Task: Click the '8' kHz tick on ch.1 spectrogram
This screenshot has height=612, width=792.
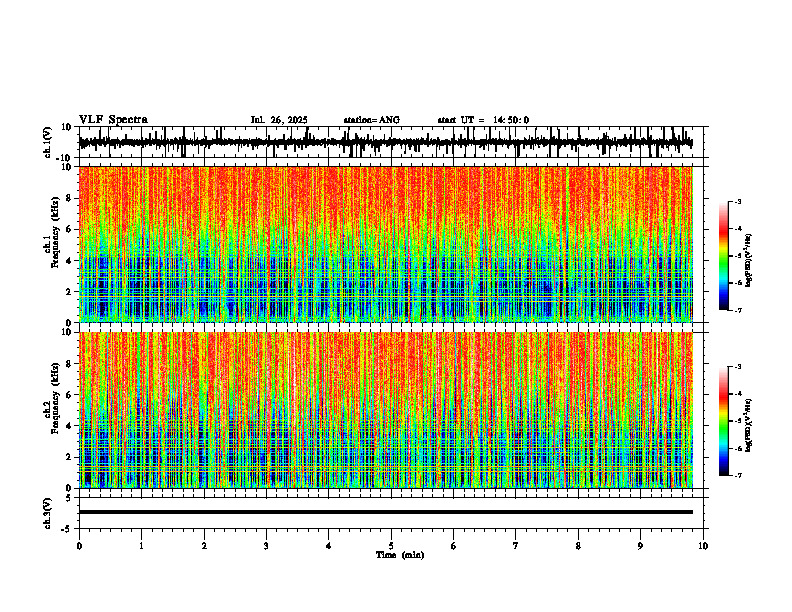Action: pyautogui.click(x=70, y=198)
